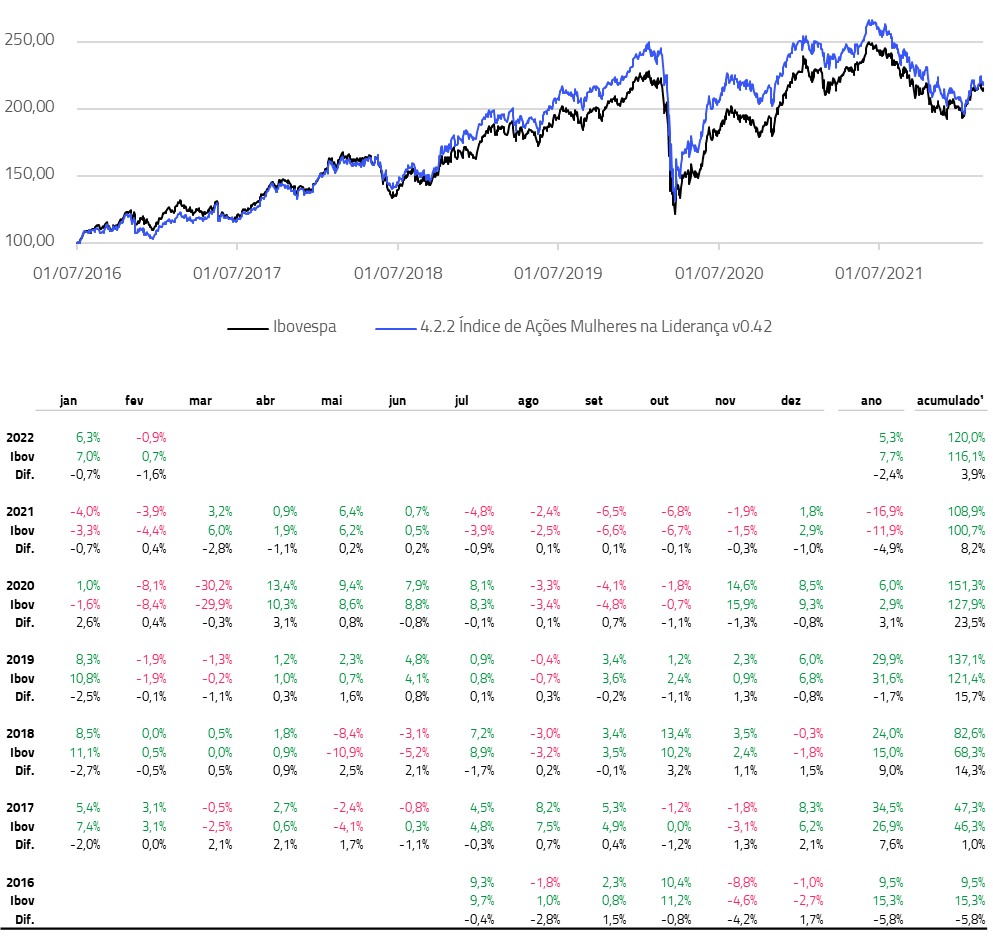Select the 'acumulado' column header
Image resolution: width=993 pixels, height=938 pixels.
950,400
